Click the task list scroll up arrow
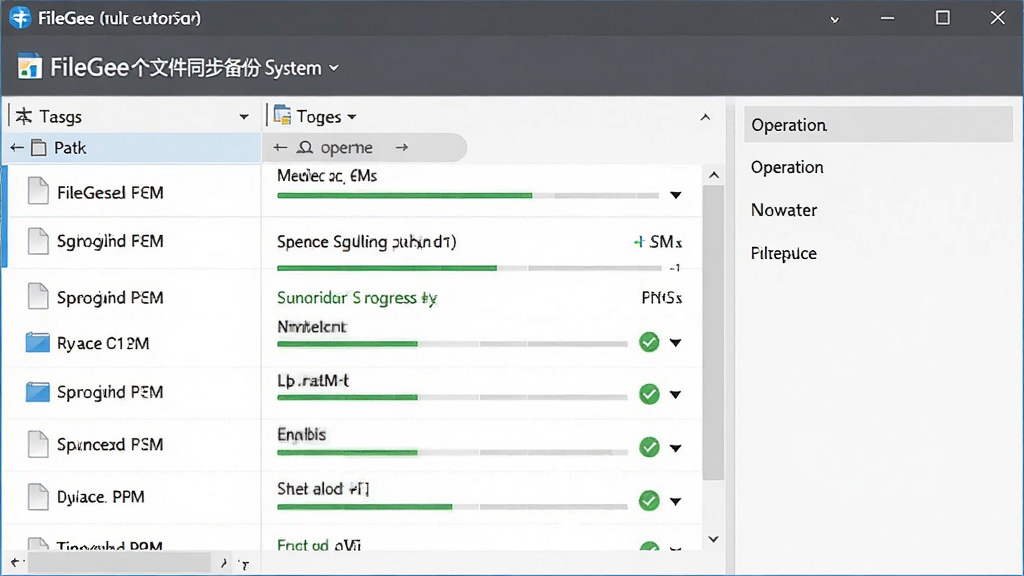Screen dimensions: 1024x576 click(714, 175)
